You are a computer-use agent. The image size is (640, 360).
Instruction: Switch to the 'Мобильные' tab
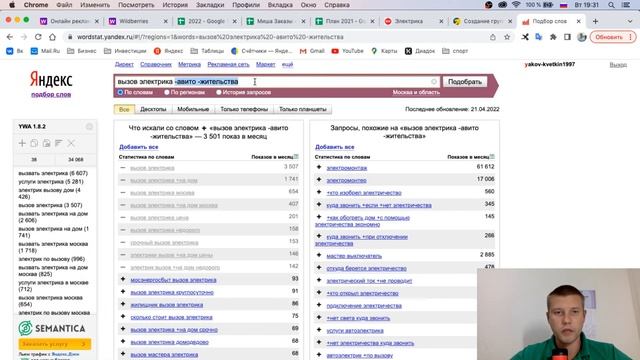tap(193, 109)
